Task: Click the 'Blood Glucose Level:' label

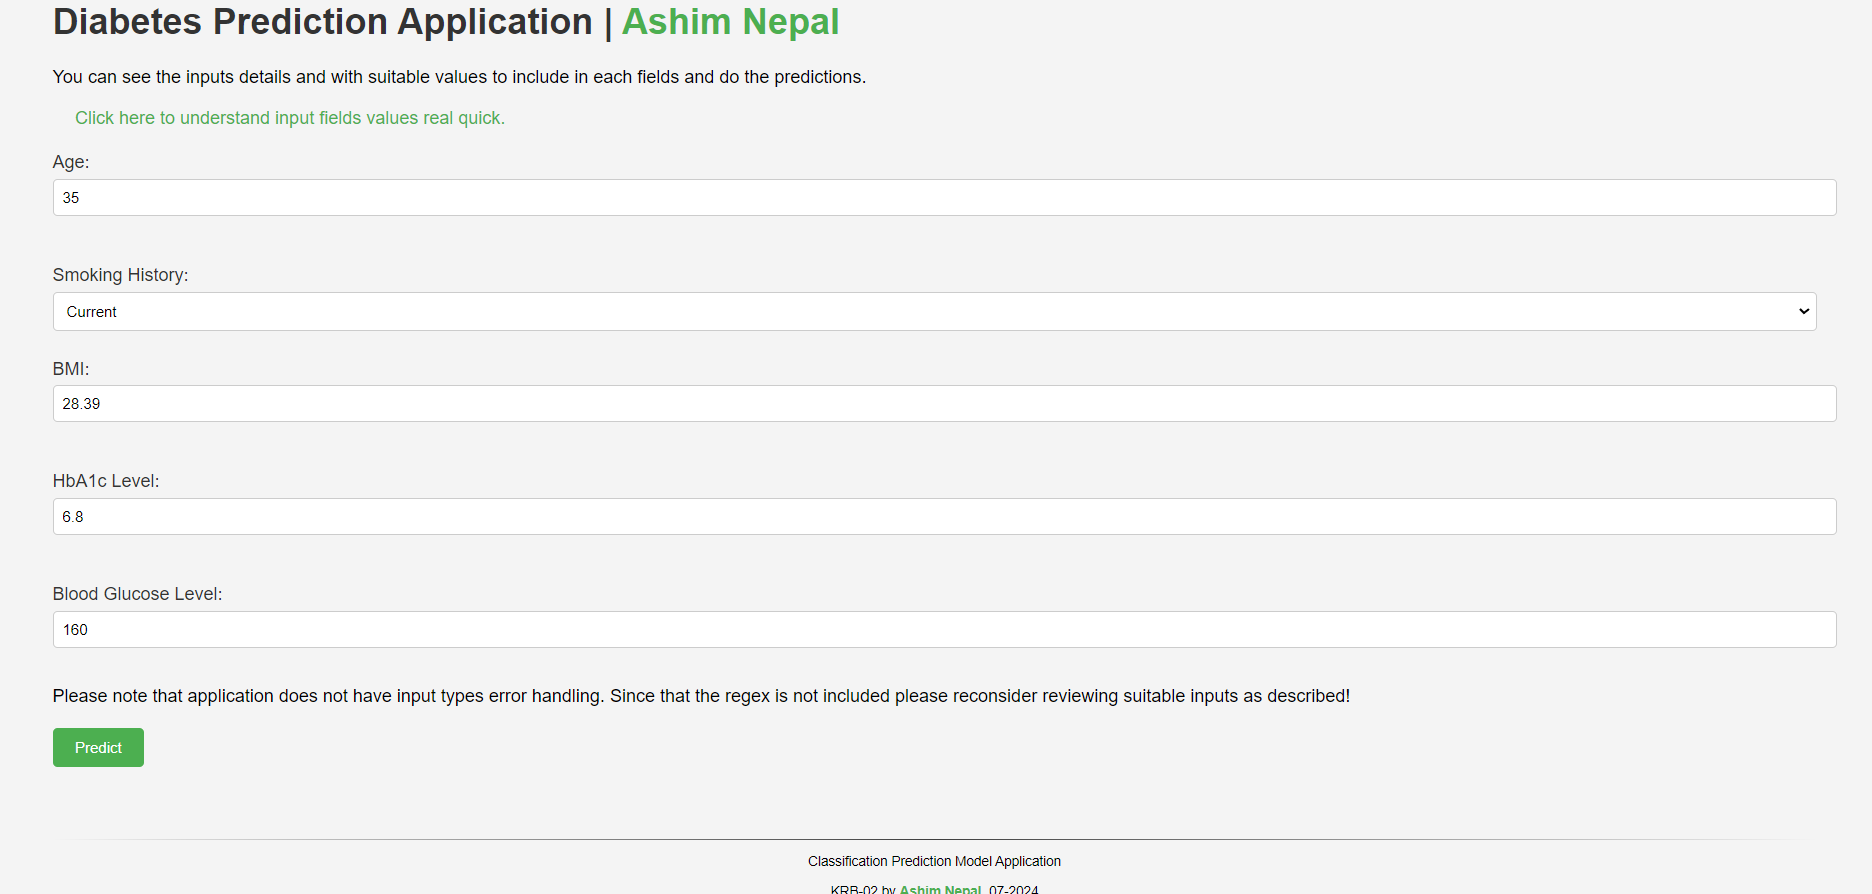Action: (x=137, y=594)
